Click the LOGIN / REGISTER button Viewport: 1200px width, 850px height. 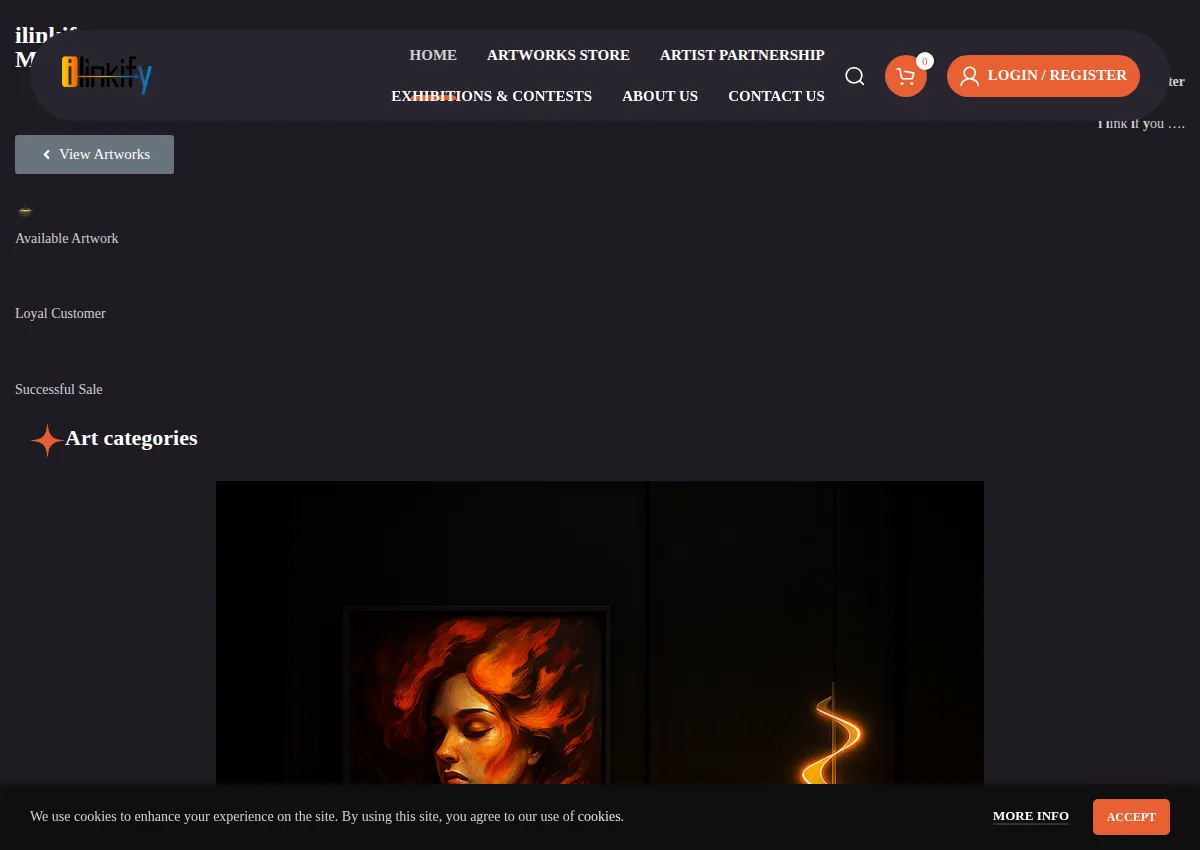click(1043, 76)
